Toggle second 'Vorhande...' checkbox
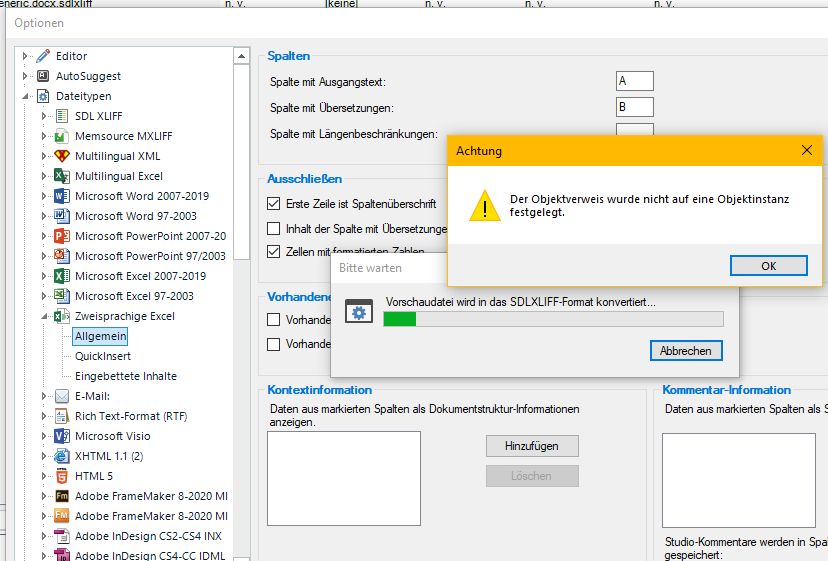828x561 pixels. (x=274, y=344)
